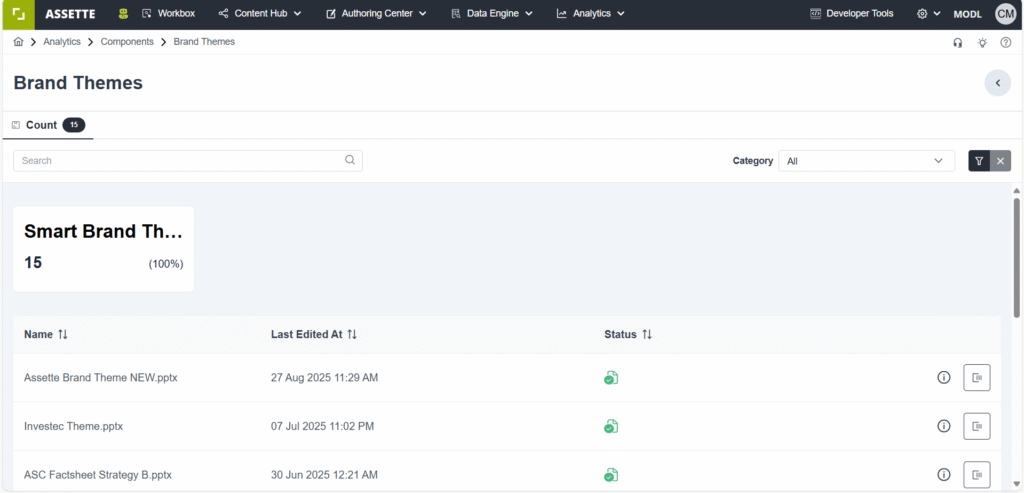
Task: Clear filters with the X button
Action: pyautogui.click(x=1001, y=161)
